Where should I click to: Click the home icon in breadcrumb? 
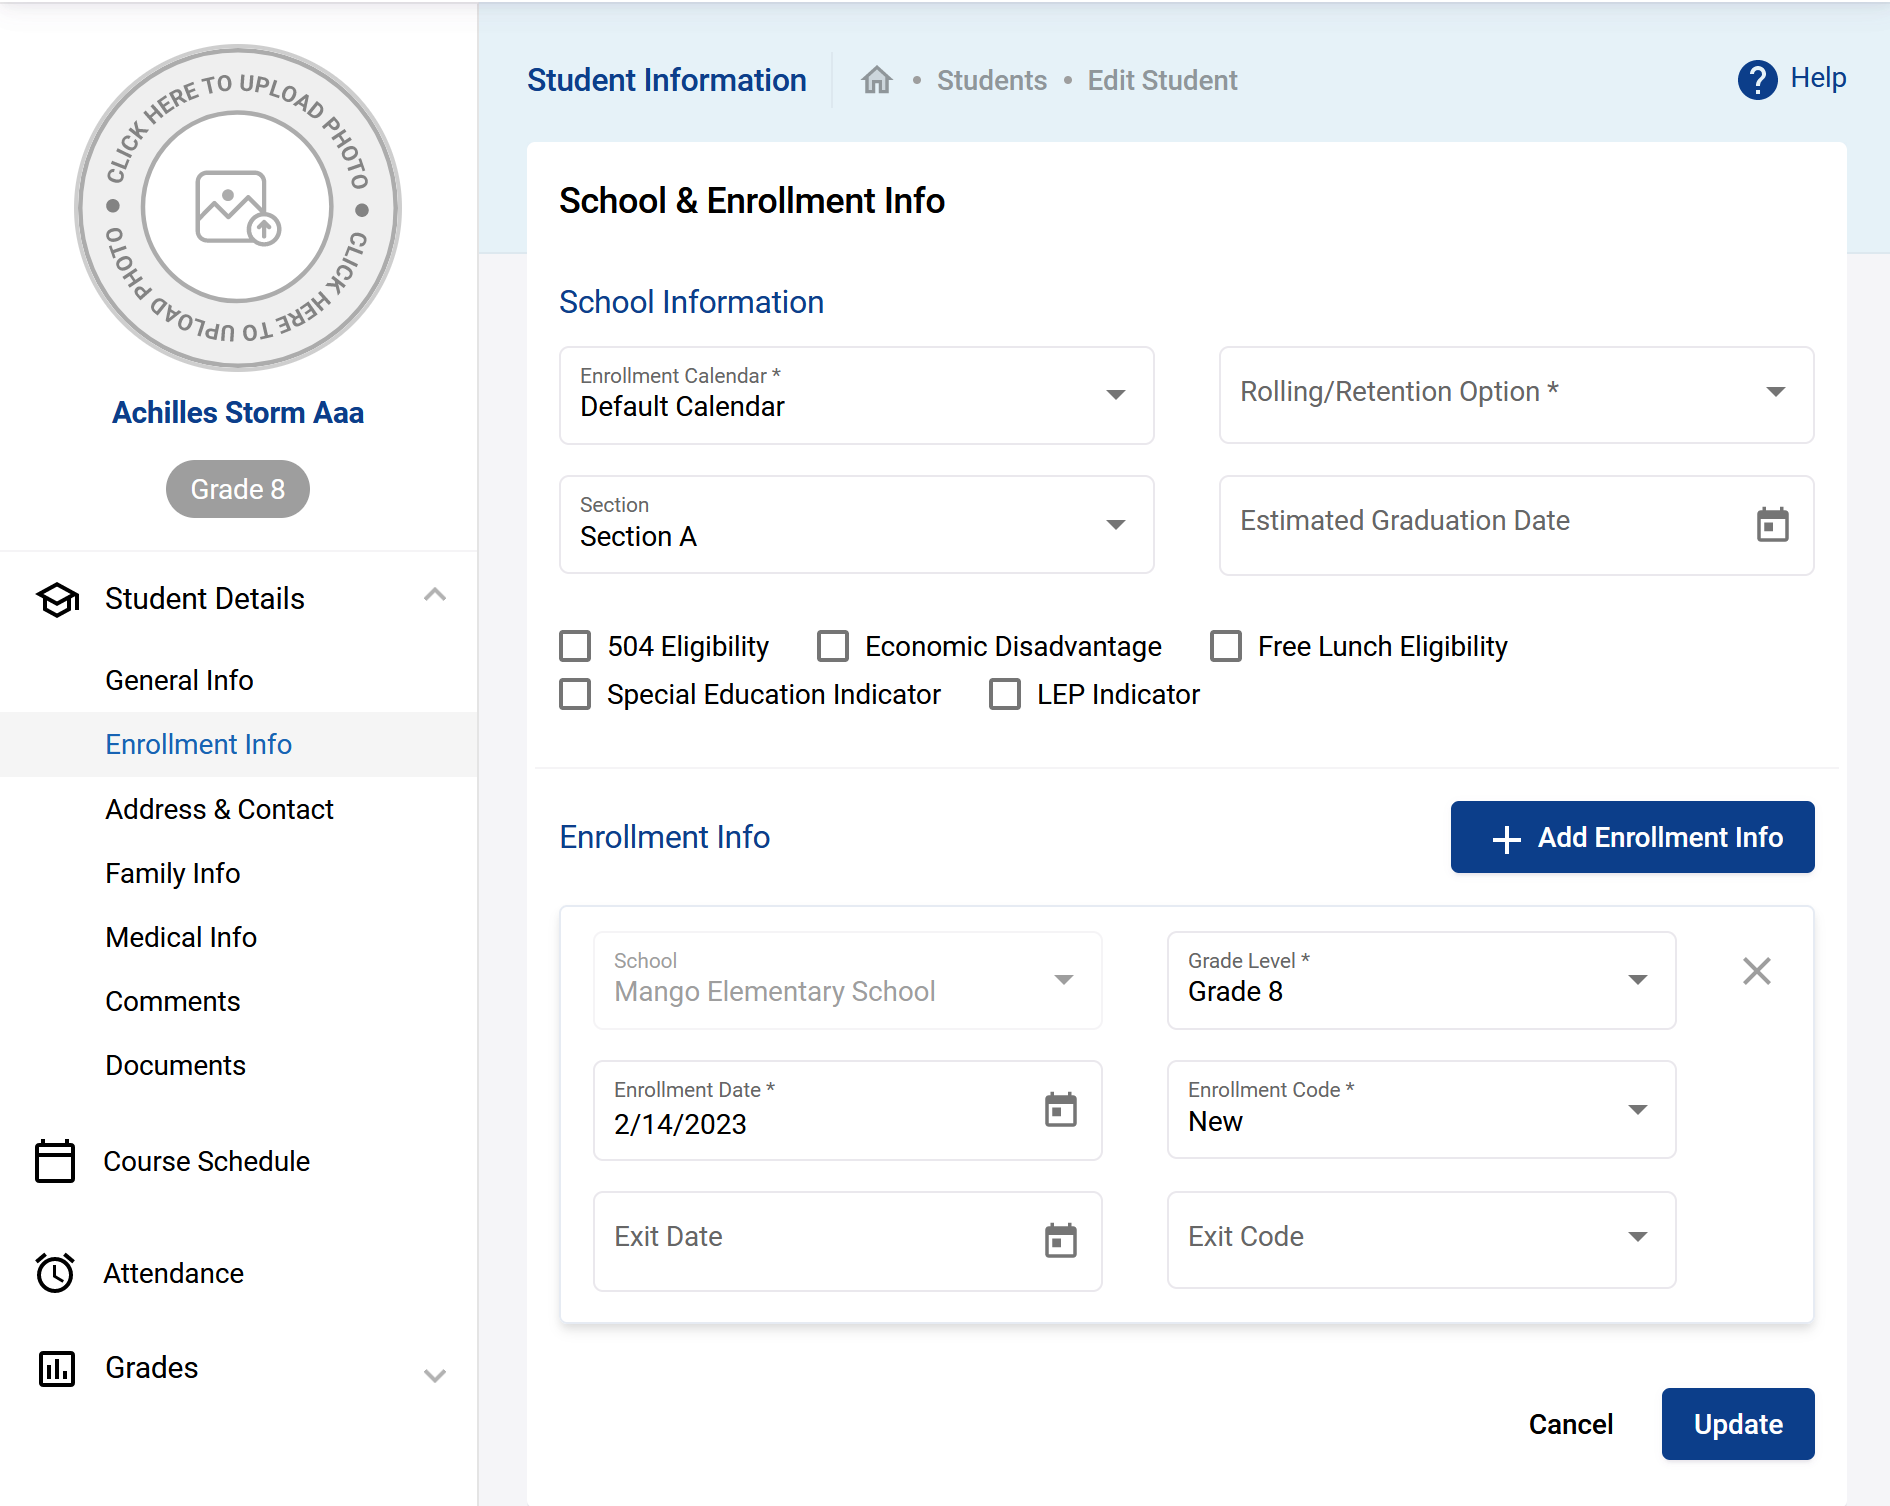[876, 80]
